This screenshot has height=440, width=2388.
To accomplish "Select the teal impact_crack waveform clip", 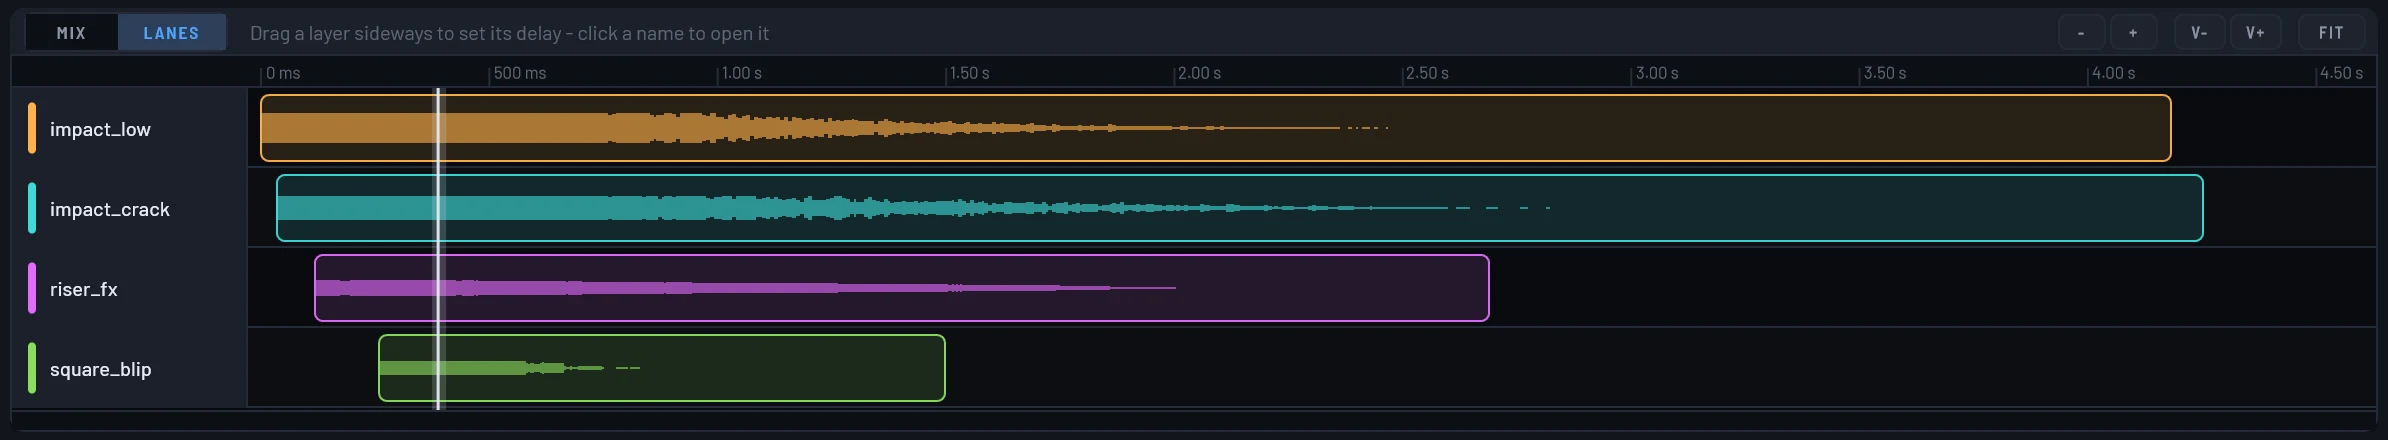I will pyautogui.click(x=1239, y=208).
